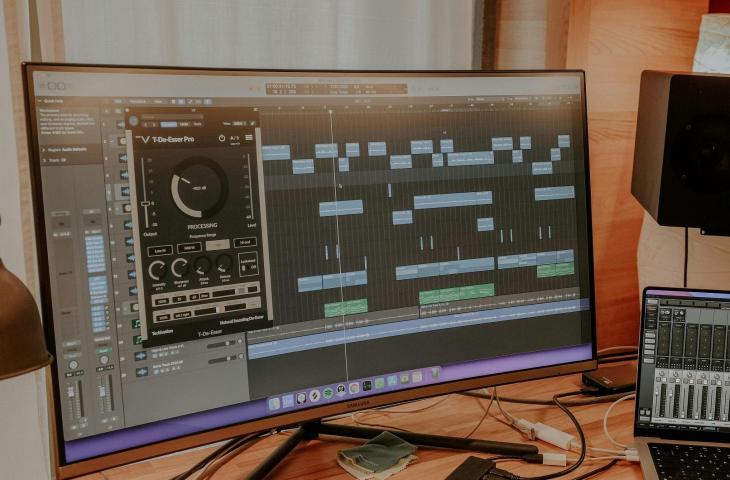Open the Edit menu in the tracks area
This screenshot has height=480, width=730.
pyautogui.click(x=118, y=101)
